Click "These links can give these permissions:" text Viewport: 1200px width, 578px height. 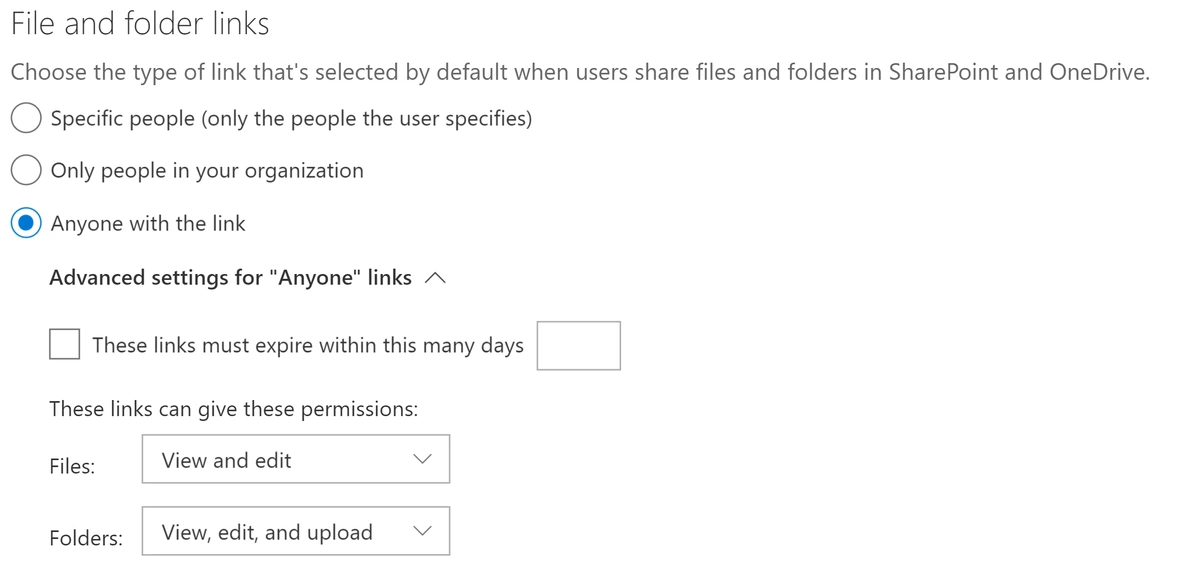(x=233, y=409)
